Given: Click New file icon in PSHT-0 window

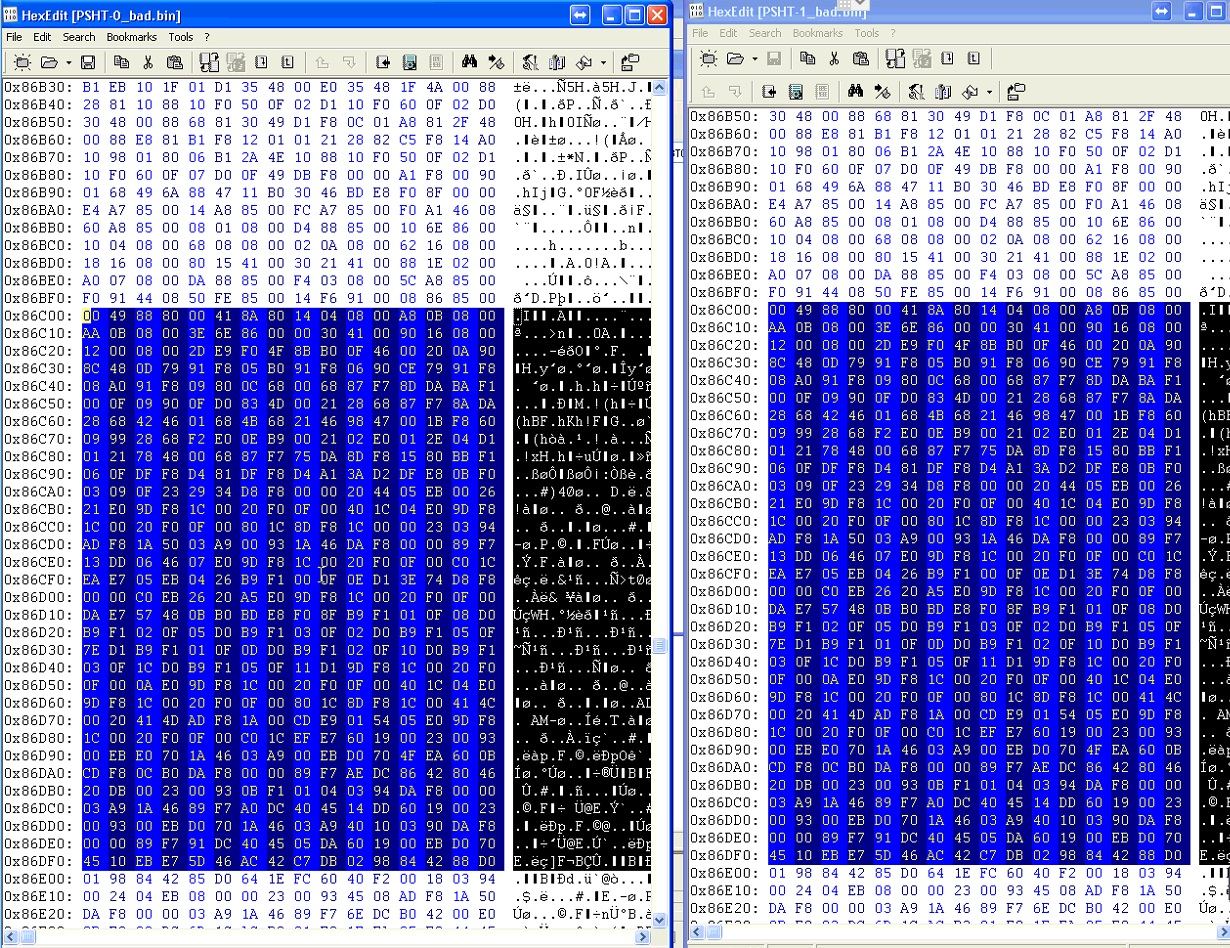Looking at the screenshot, I should (x=21, y=62).
